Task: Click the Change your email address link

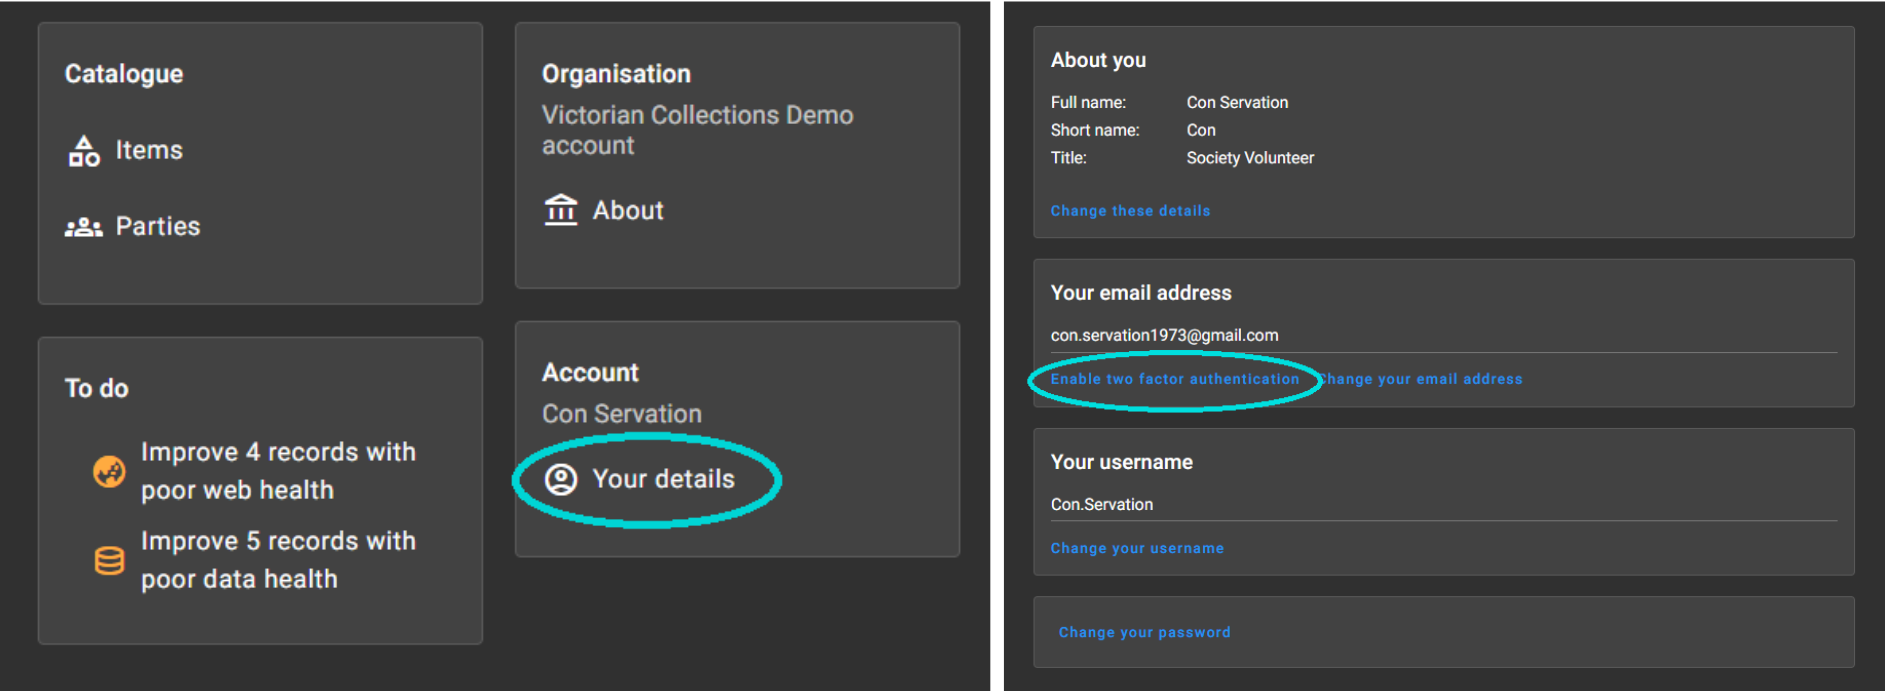Action: pos(1423,379)
